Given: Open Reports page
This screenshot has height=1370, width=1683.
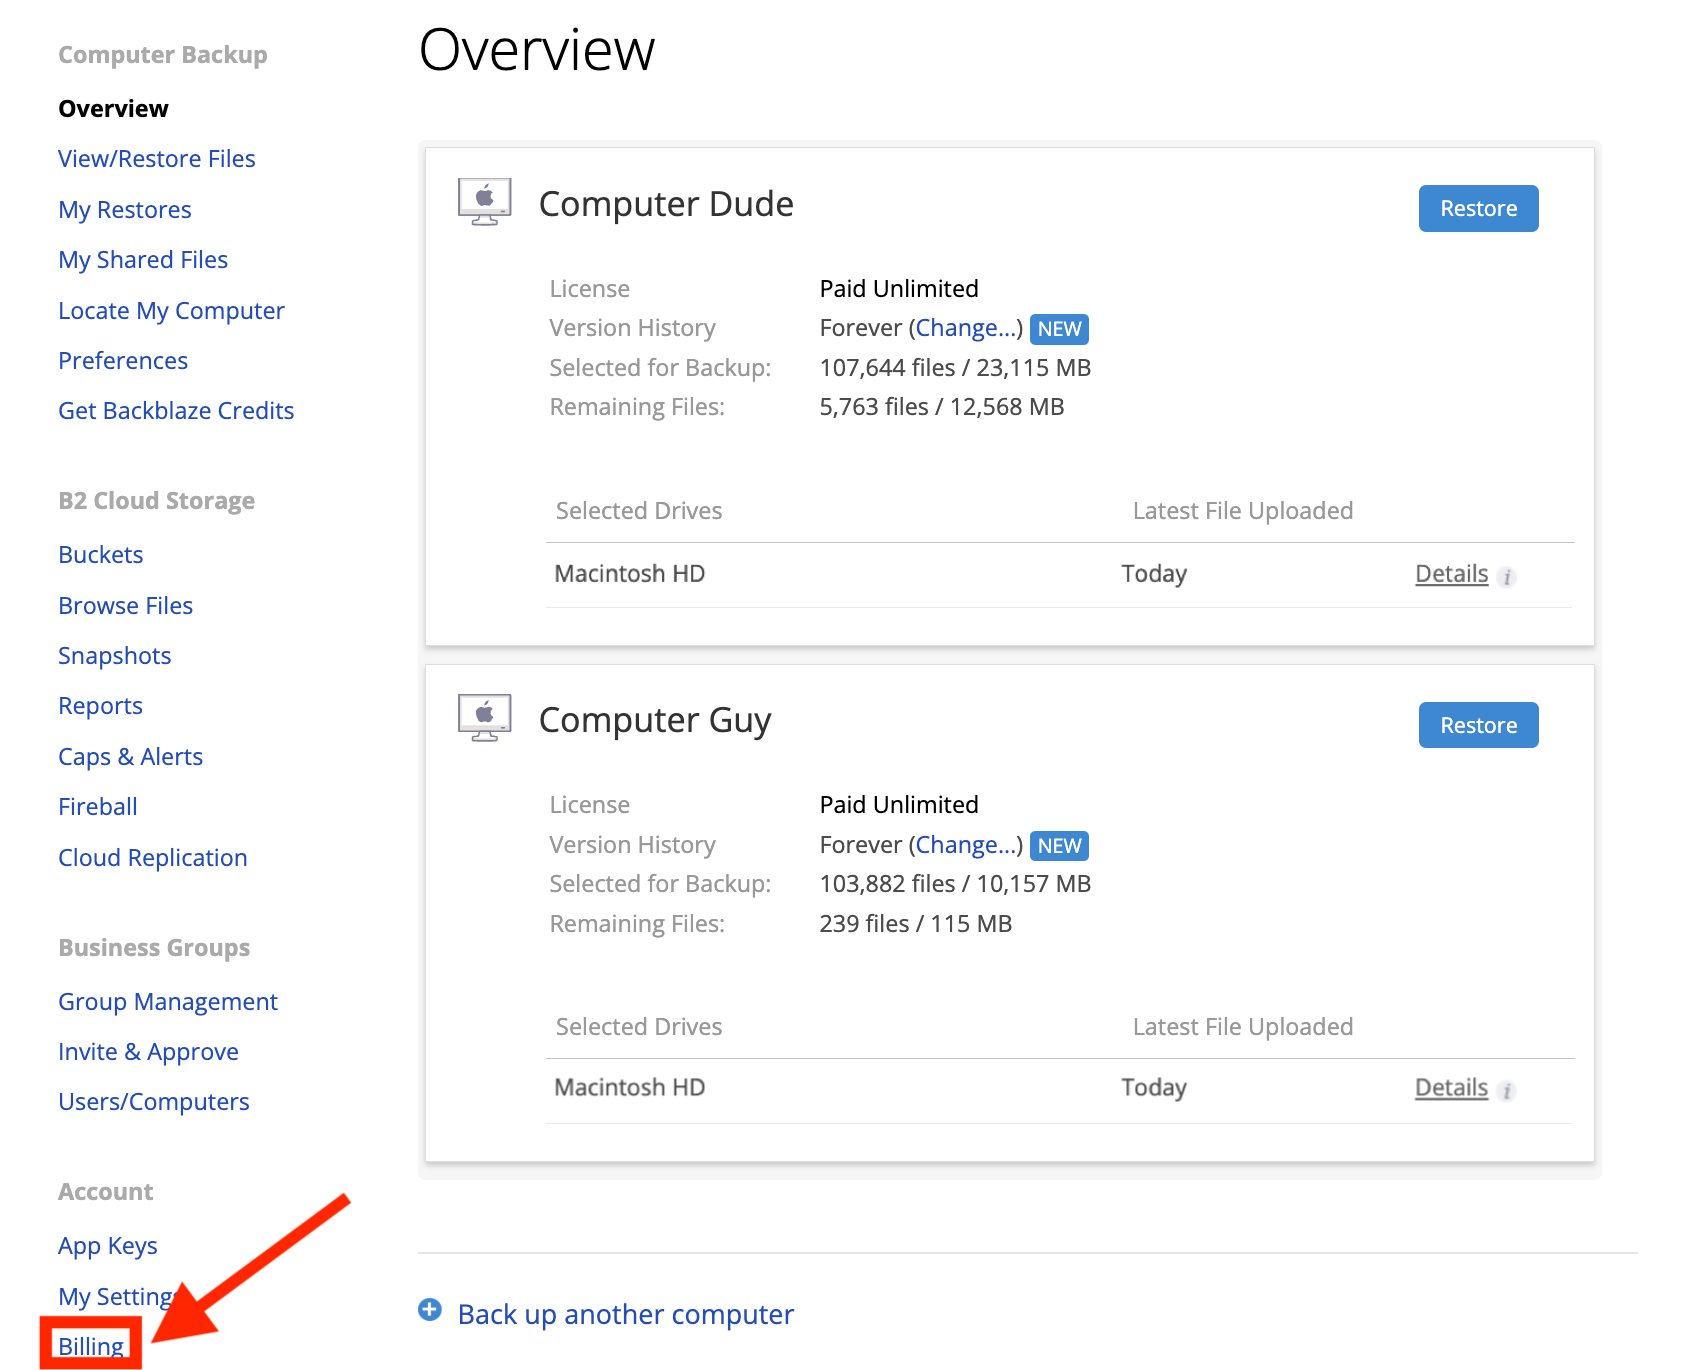Looking at the screenshot, I should 101,706.
